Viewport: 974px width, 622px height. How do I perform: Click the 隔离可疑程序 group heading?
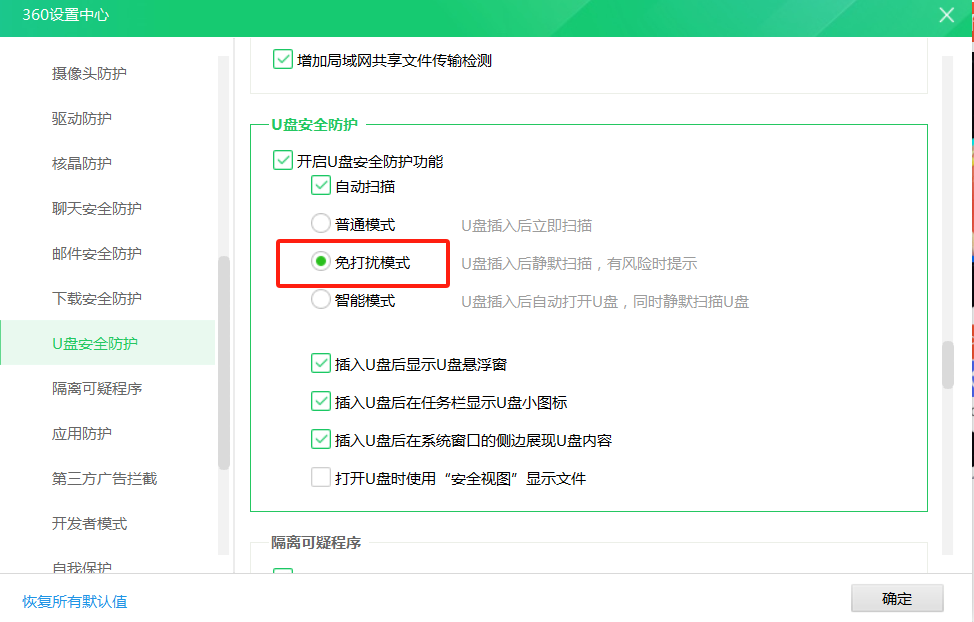316,543
